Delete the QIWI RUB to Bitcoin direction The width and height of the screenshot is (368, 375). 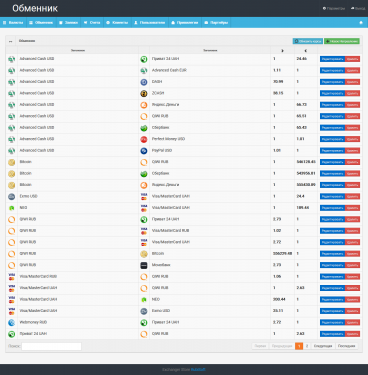click(x=352, y=254)
